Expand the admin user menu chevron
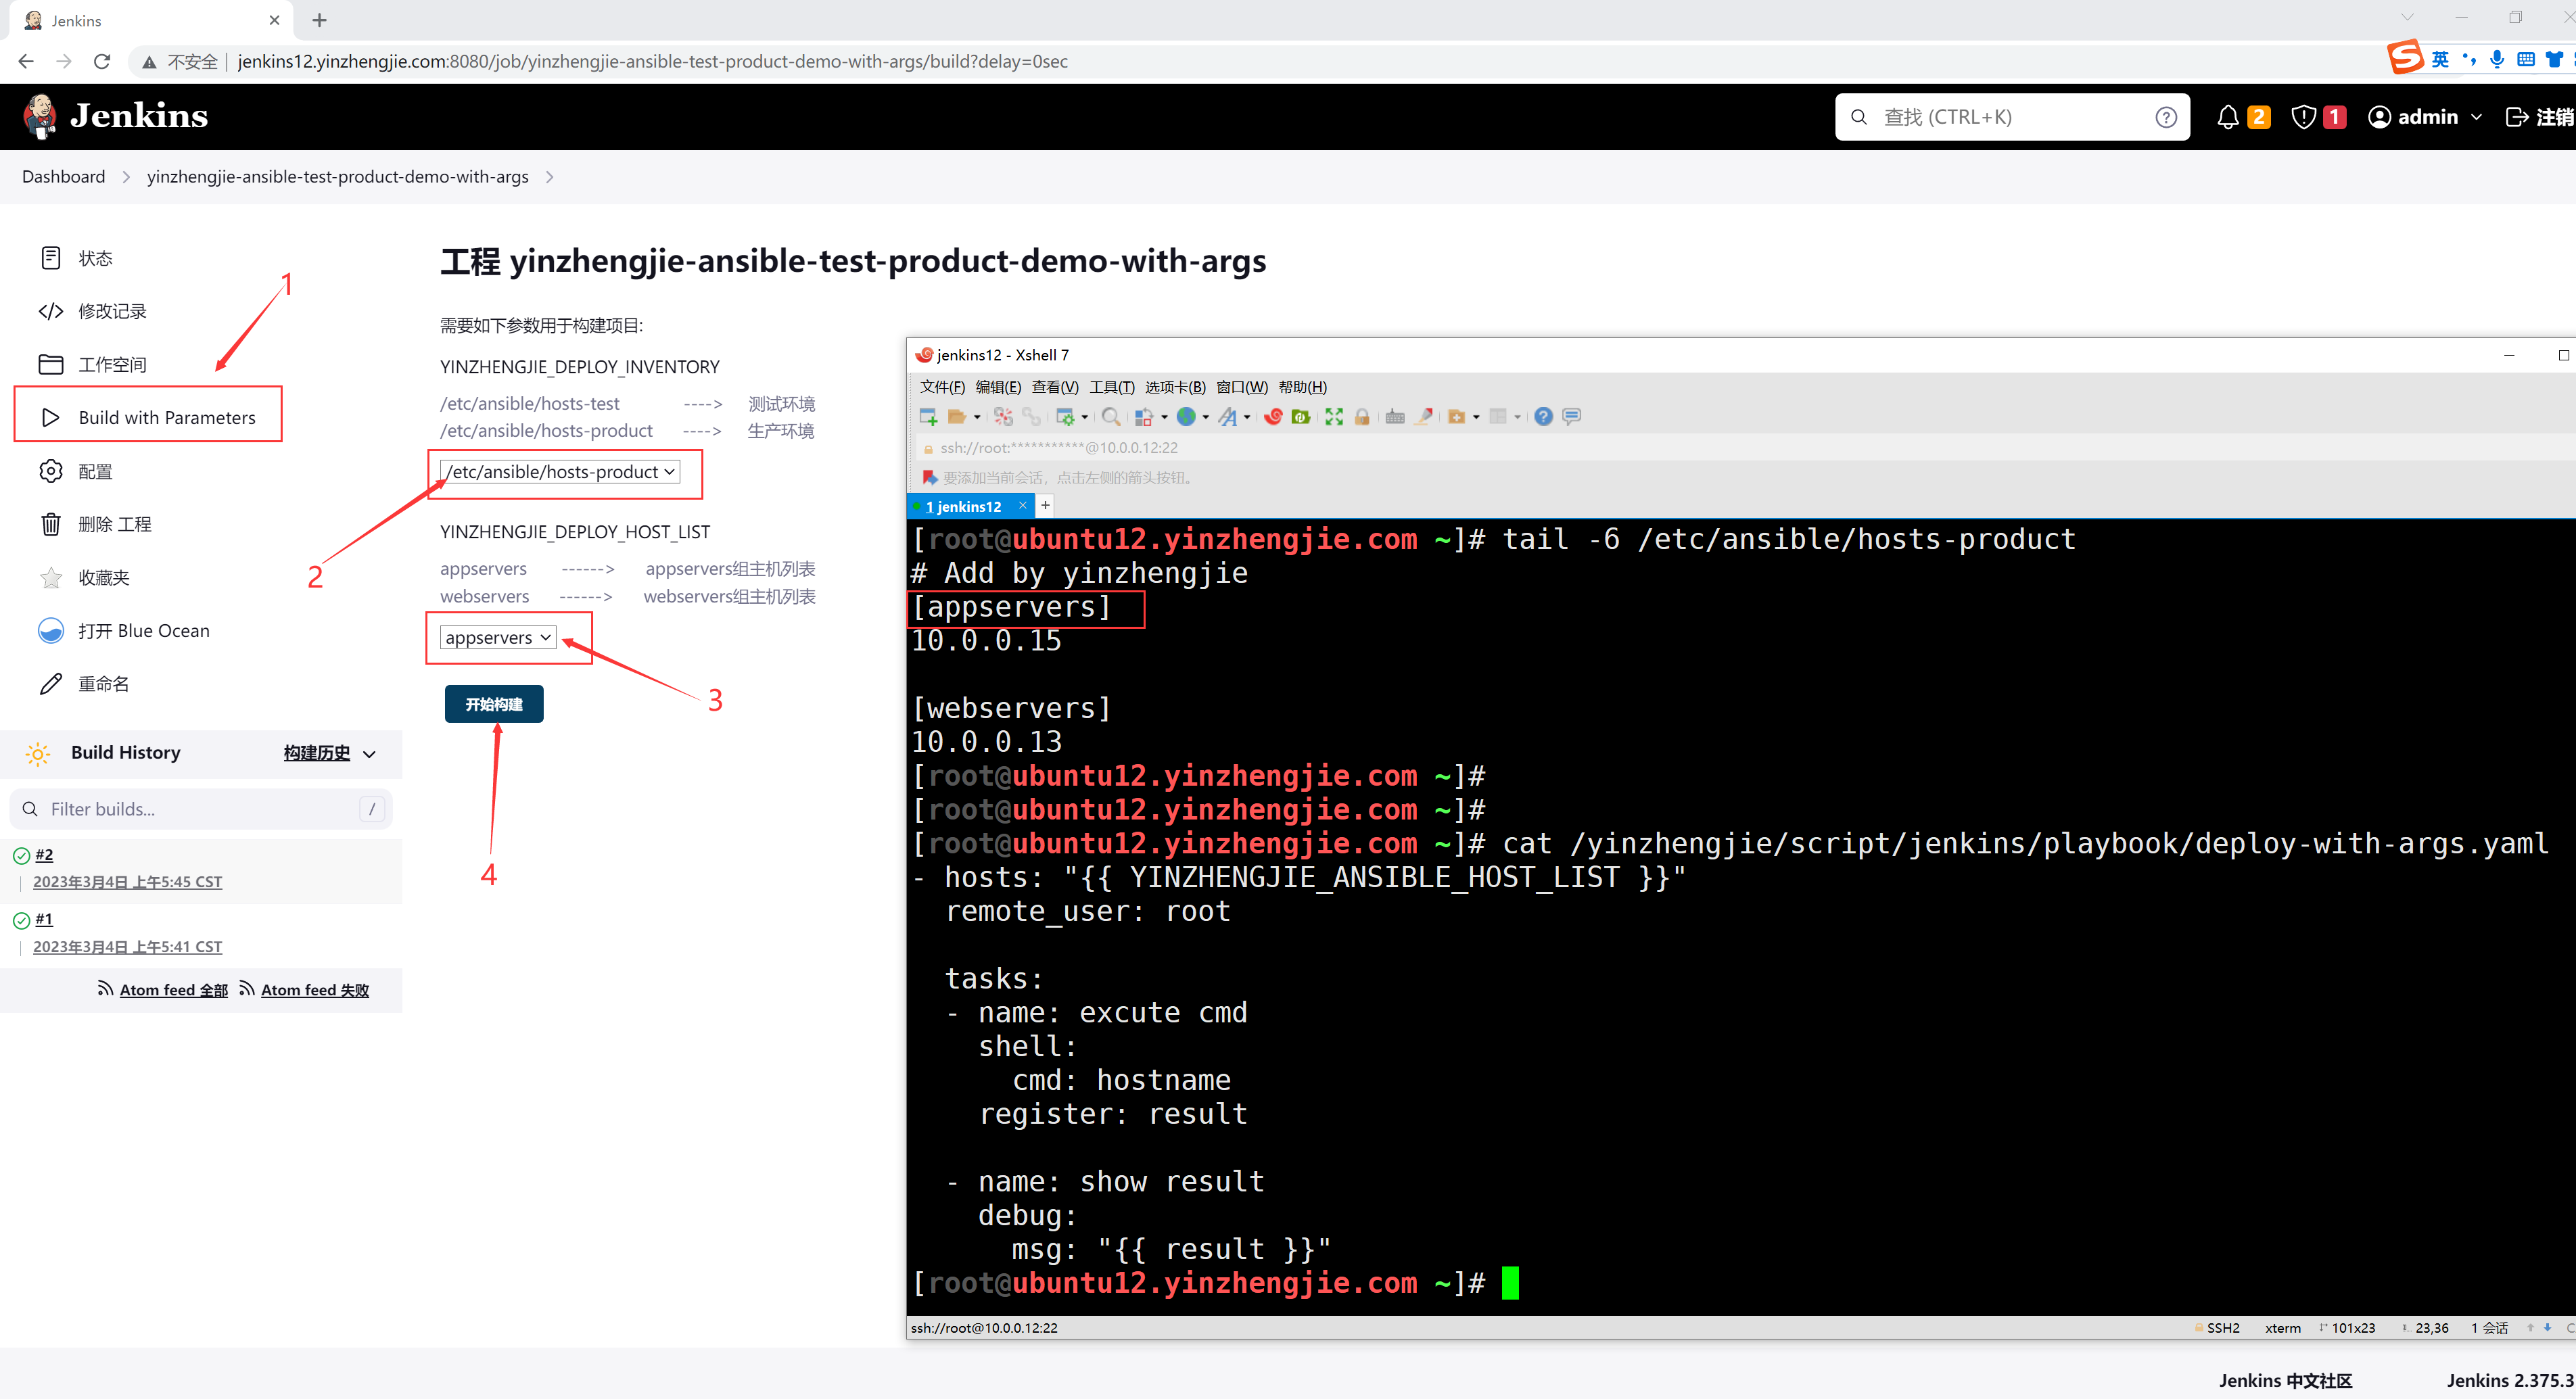 [2476, 117]
